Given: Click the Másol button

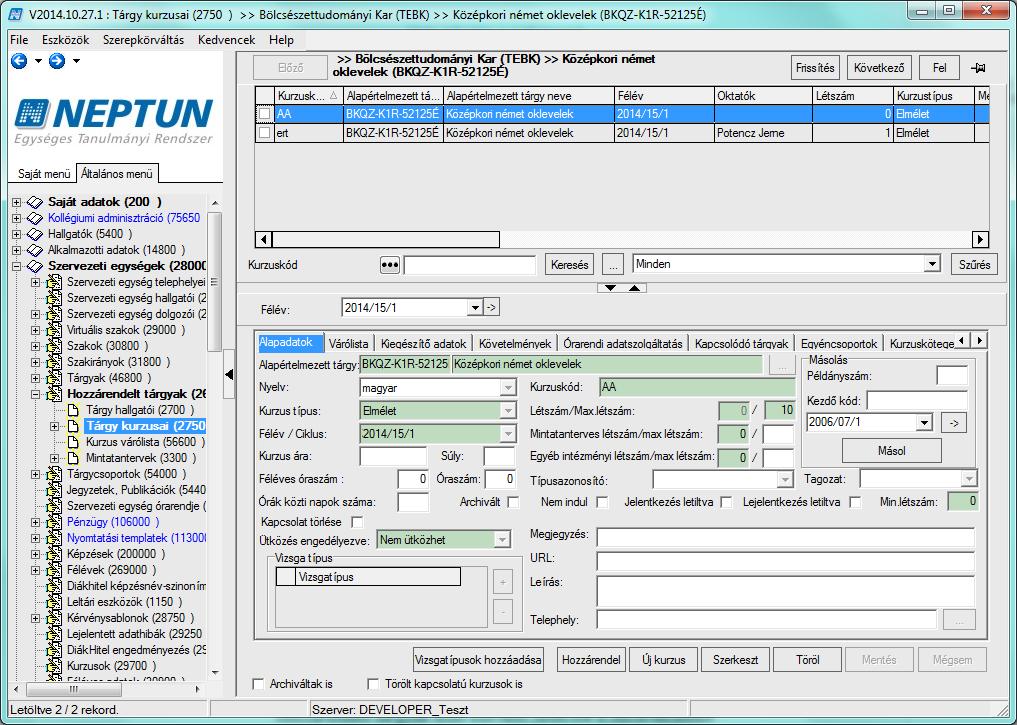Looking at the screenshot, I should click(892, 451).
